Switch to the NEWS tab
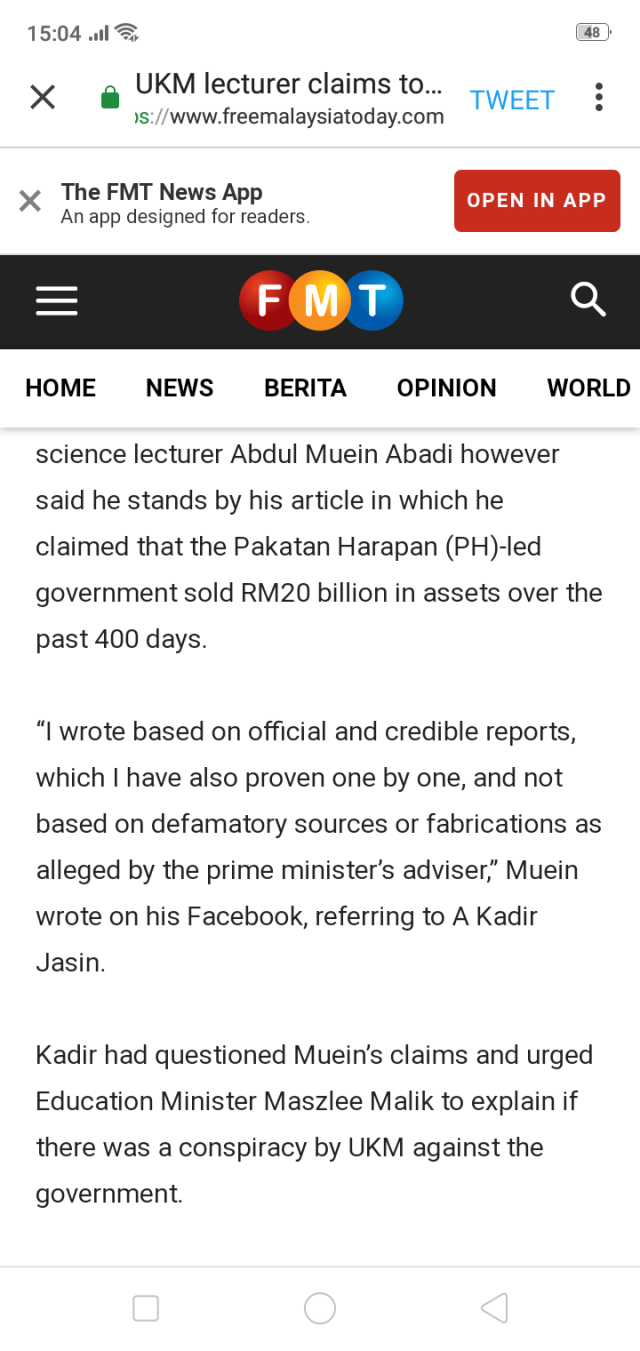 [x=180, y=388]
